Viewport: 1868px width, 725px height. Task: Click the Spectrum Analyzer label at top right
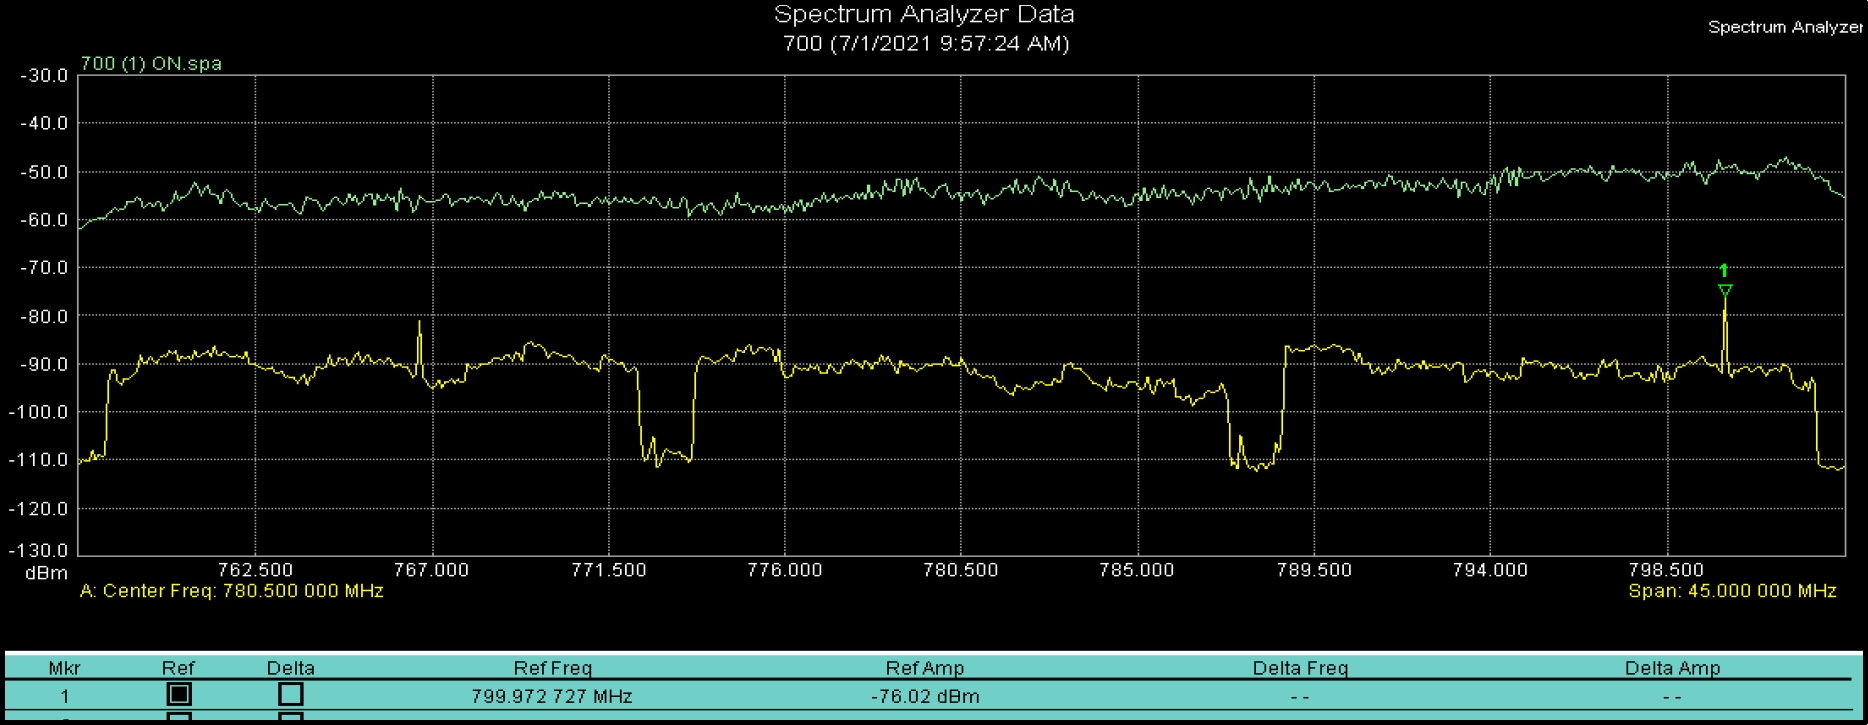tap(1785, 27)
